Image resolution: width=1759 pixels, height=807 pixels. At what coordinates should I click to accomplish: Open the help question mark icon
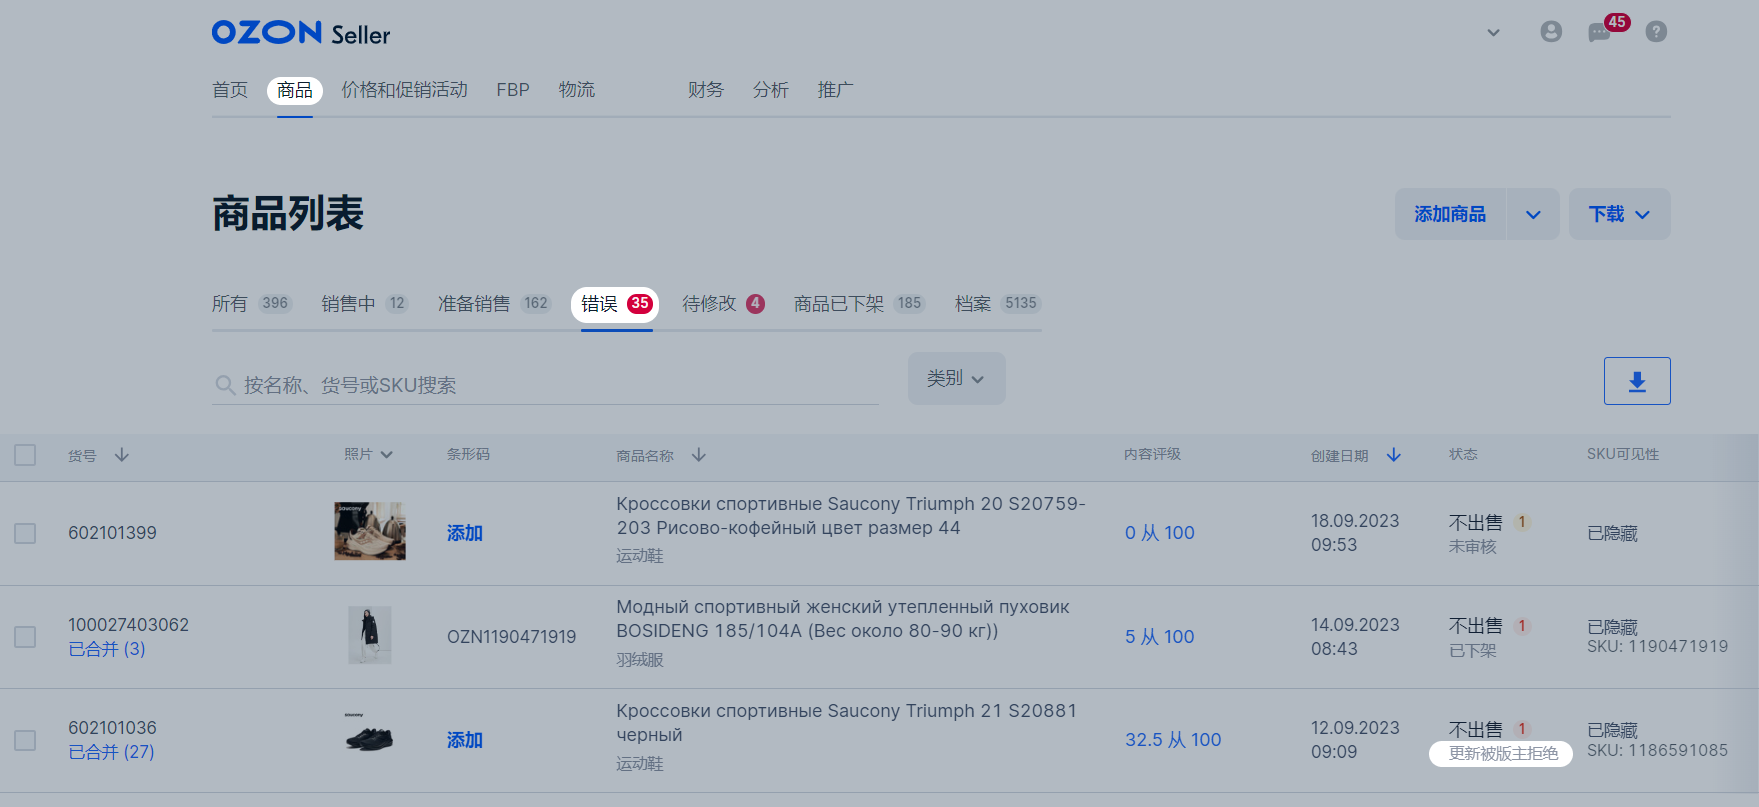(1656, 32)
